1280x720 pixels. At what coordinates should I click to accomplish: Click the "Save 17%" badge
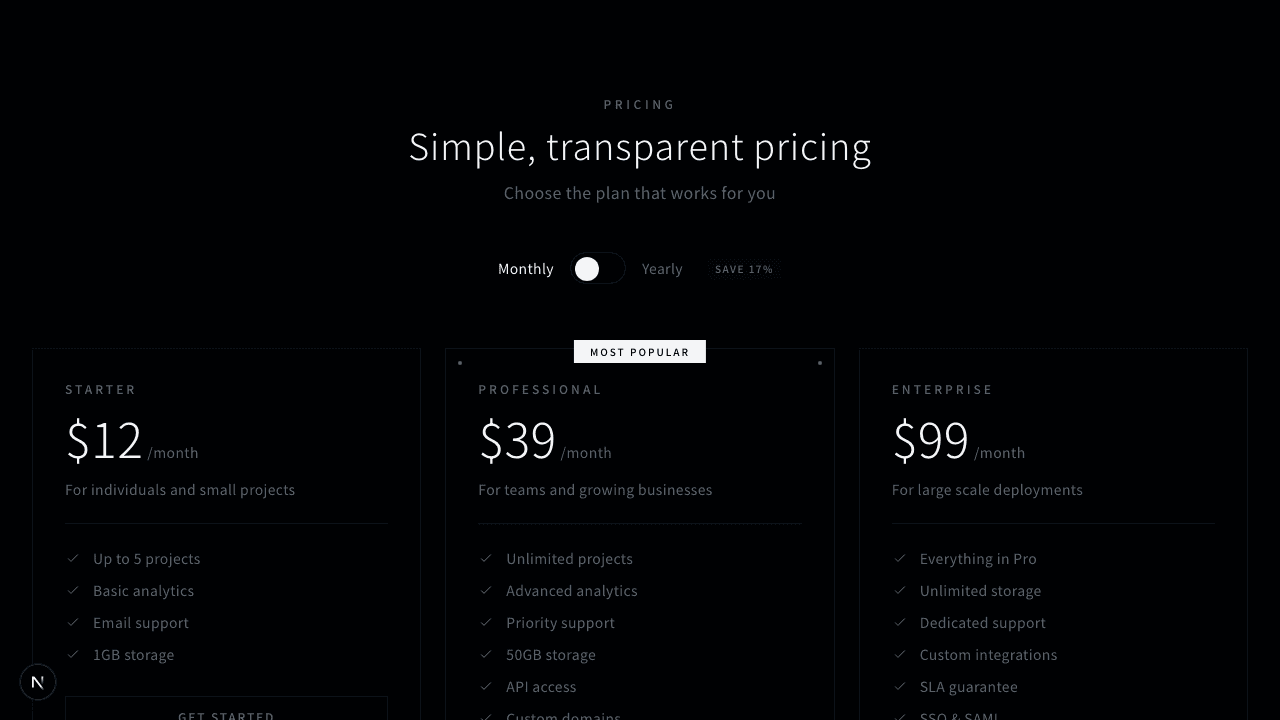click(744, 269)
